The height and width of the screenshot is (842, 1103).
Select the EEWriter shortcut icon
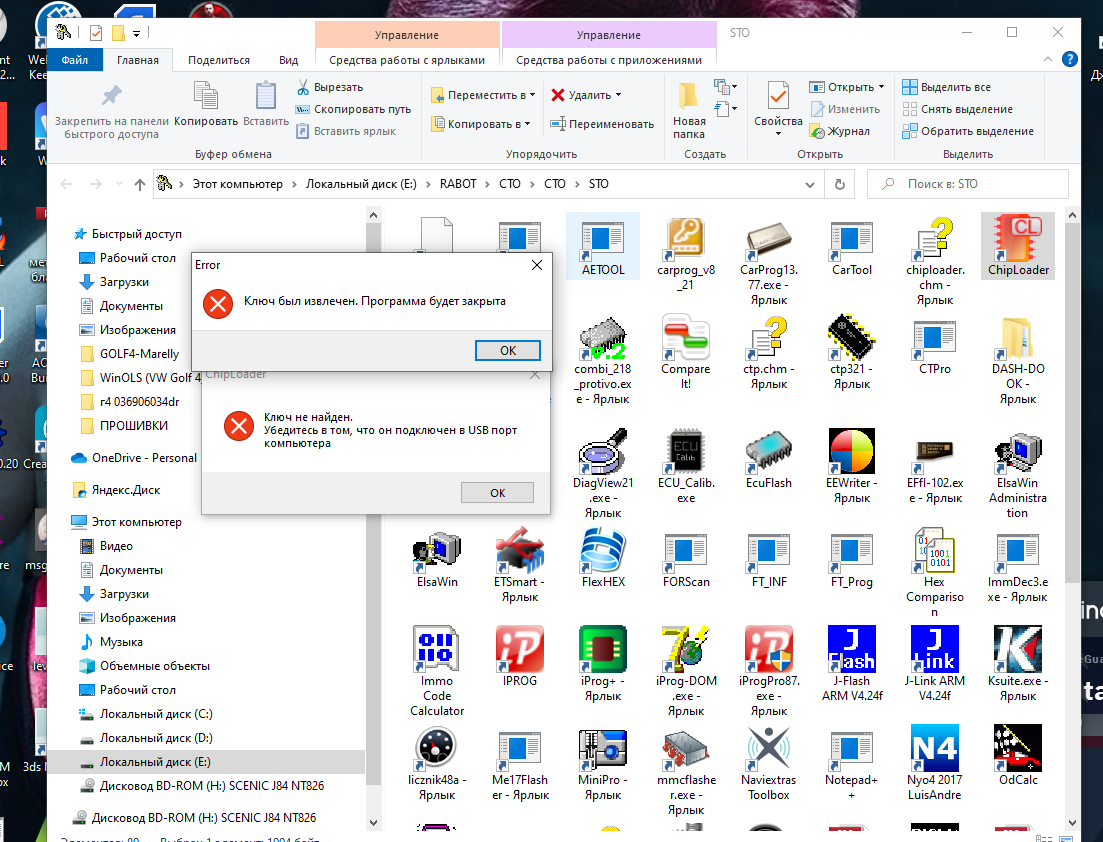pyautogui.click(x=851, y=453)
